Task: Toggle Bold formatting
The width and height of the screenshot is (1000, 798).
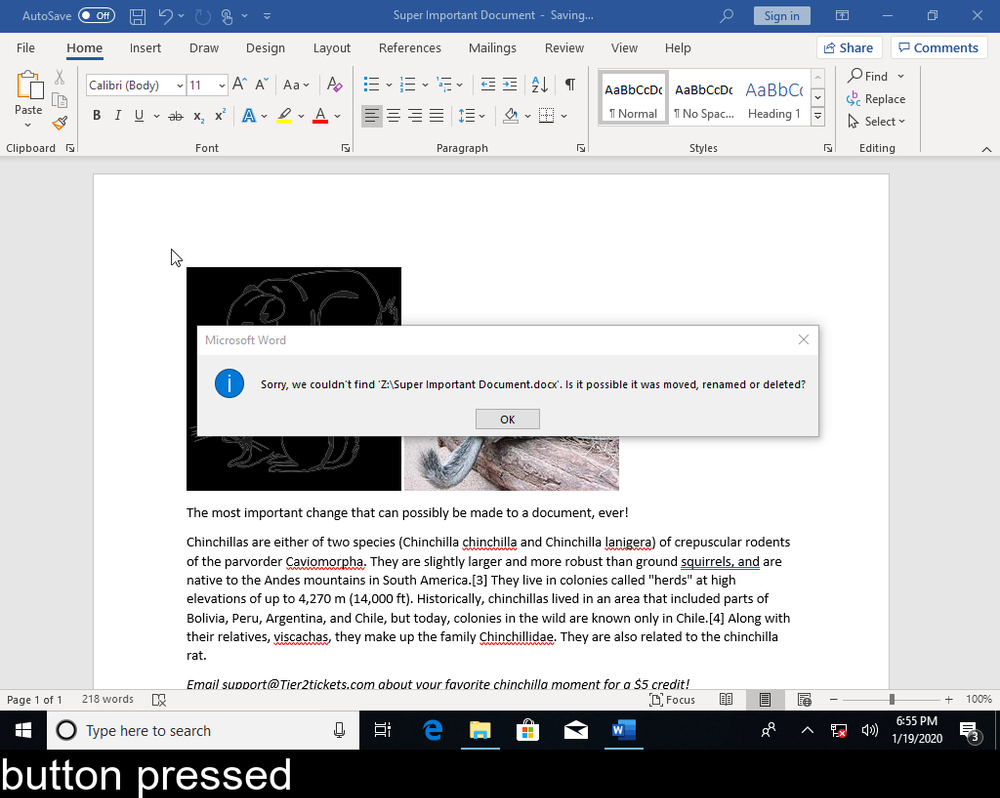Action: pyautogui.click(x=97, y=115)
